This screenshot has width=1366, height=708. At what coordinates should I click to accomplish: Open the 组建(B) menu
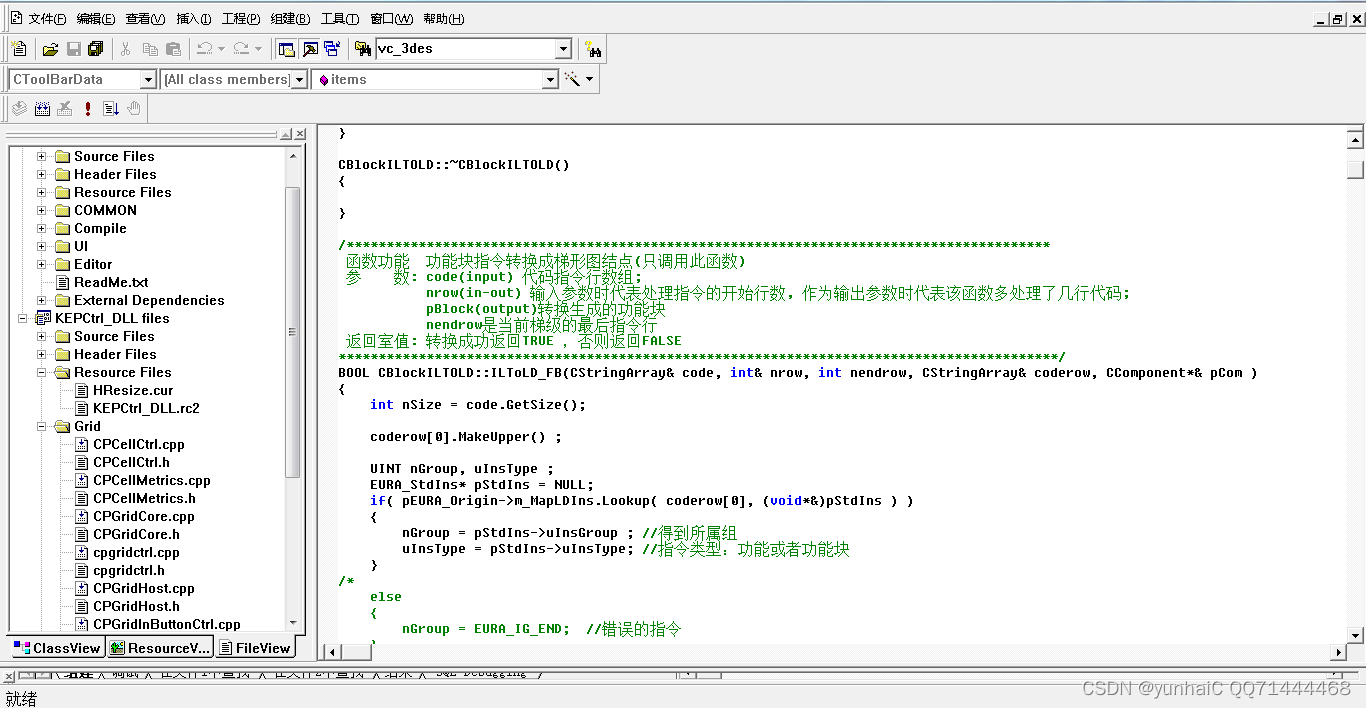[290, 19]
